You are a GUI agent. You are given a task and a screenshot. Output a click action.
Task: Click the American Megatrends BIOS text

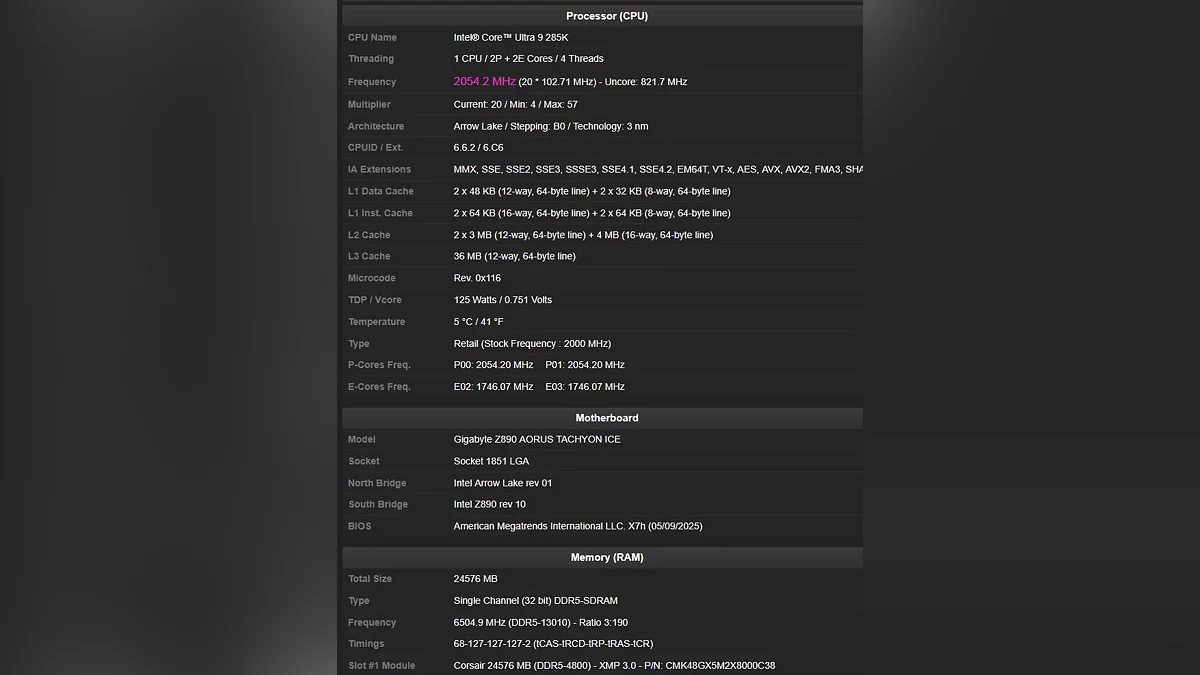click(x=577, y=527)
